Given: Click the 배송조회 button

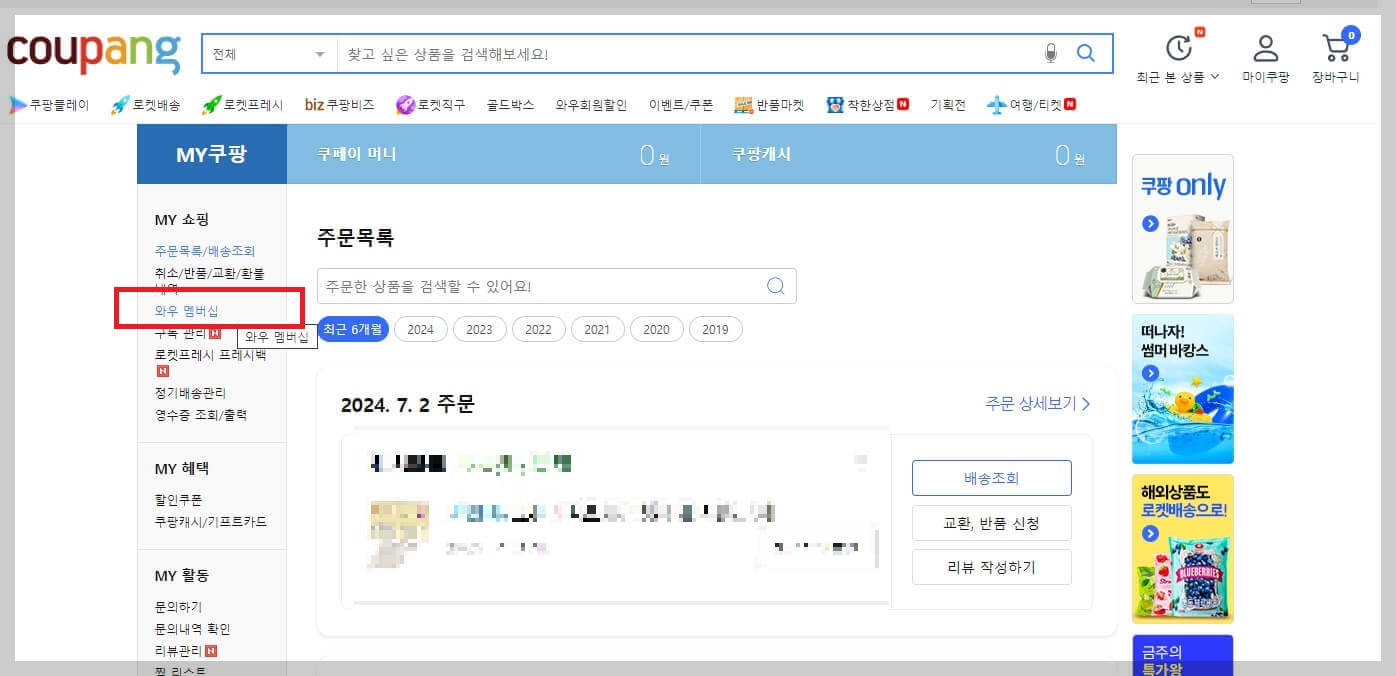Looking at the screenshot, I should tap(992, 478).
